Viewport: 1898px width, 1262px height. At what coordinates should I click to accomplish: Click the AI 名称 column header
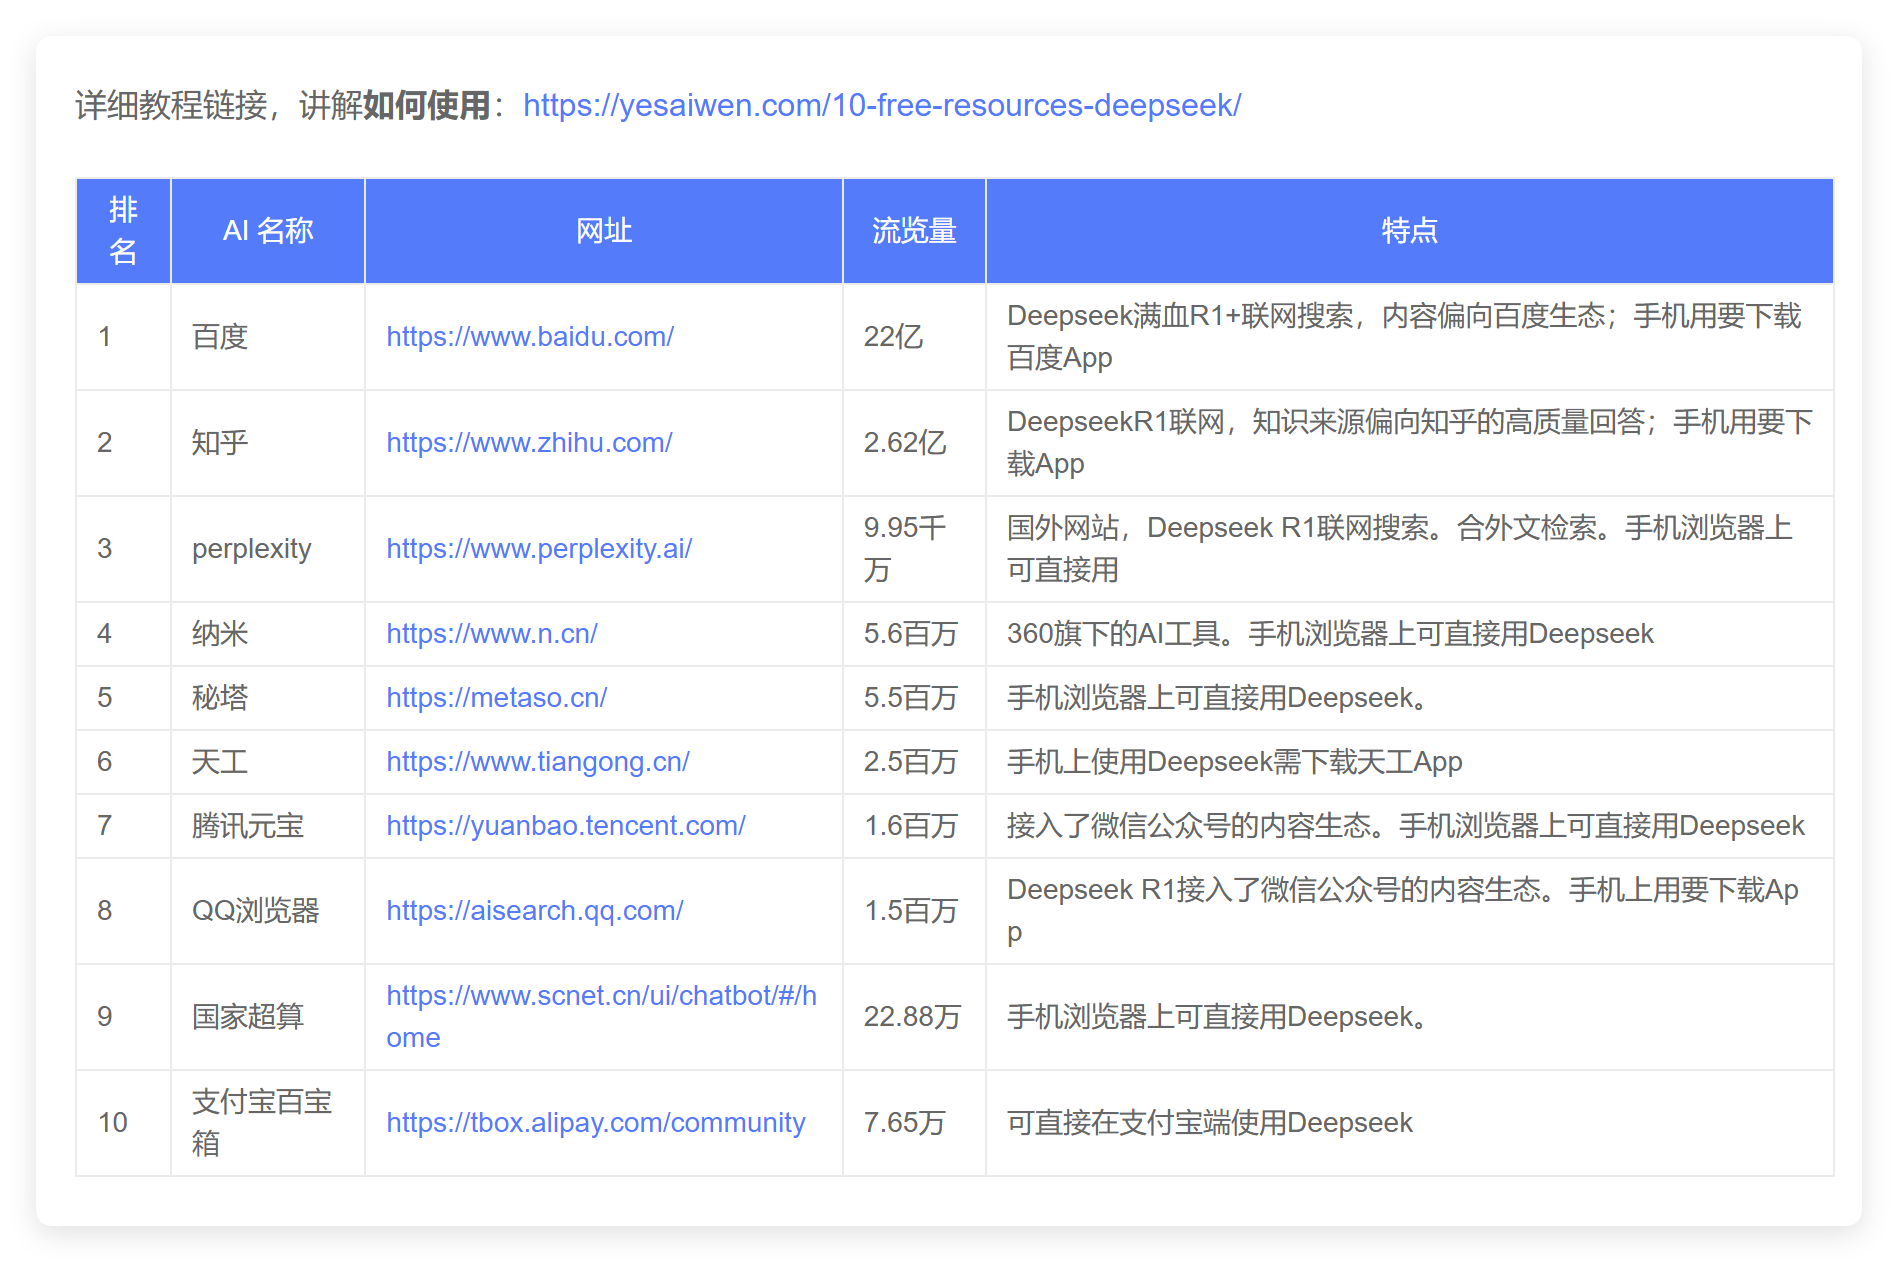coord(268,231)
